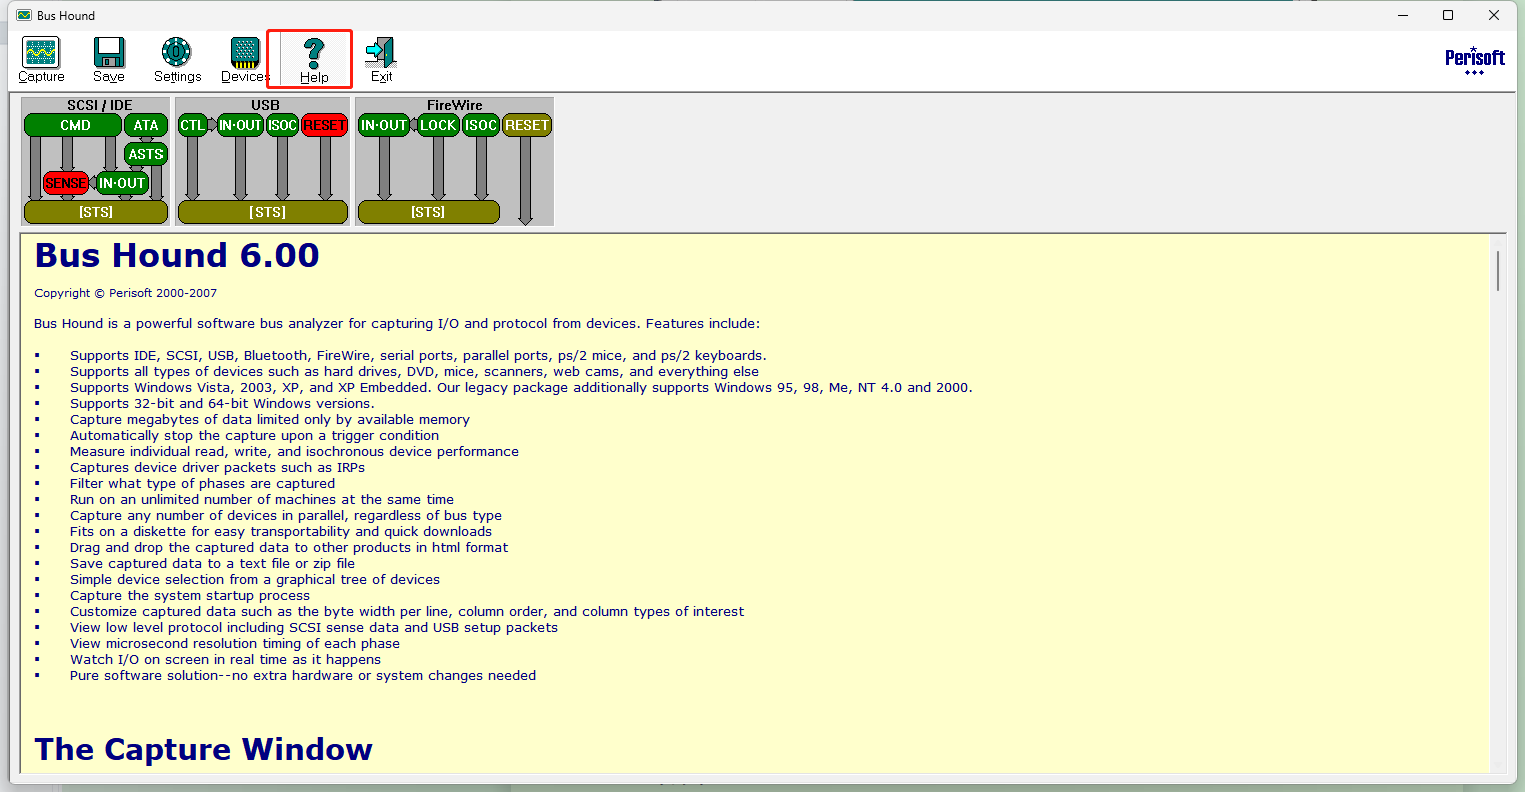Screen dimensions: 1525x792
Task: Click the 'View microsecond resolution timing' line
Action: 235,643
